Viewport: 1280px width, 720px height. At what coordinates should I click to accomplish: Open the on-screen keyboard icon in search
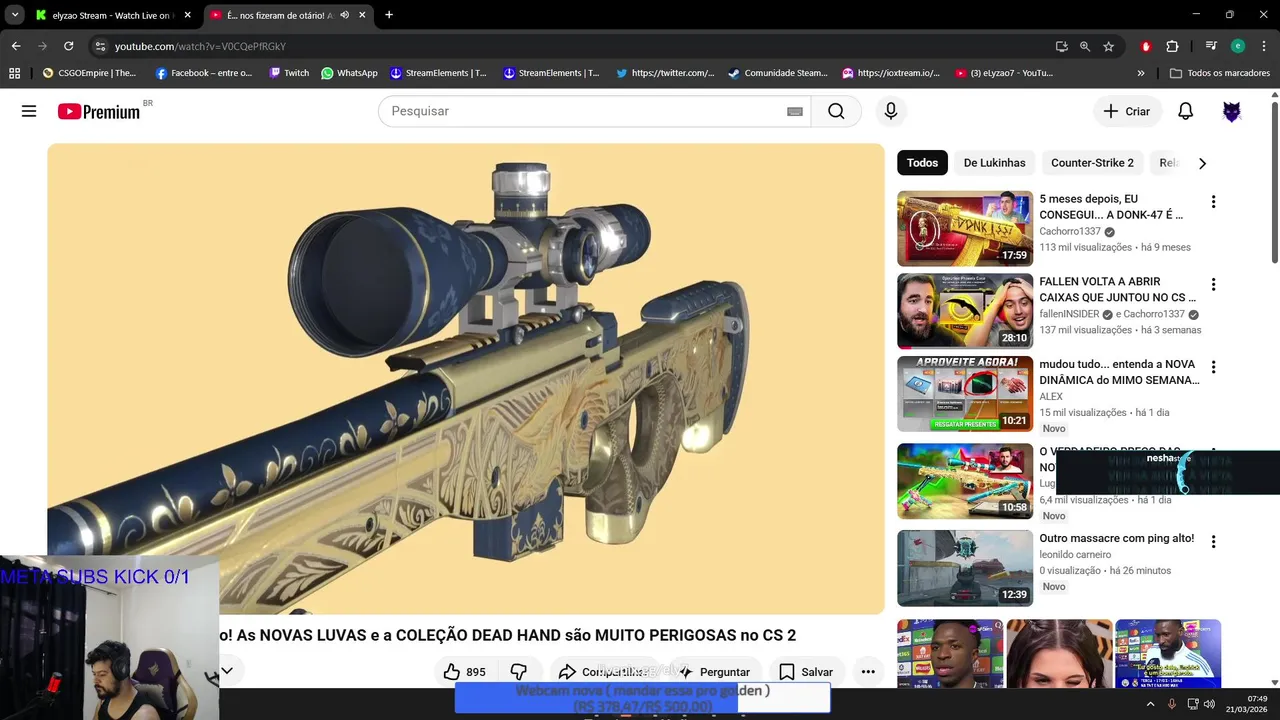tap(795, 111)
